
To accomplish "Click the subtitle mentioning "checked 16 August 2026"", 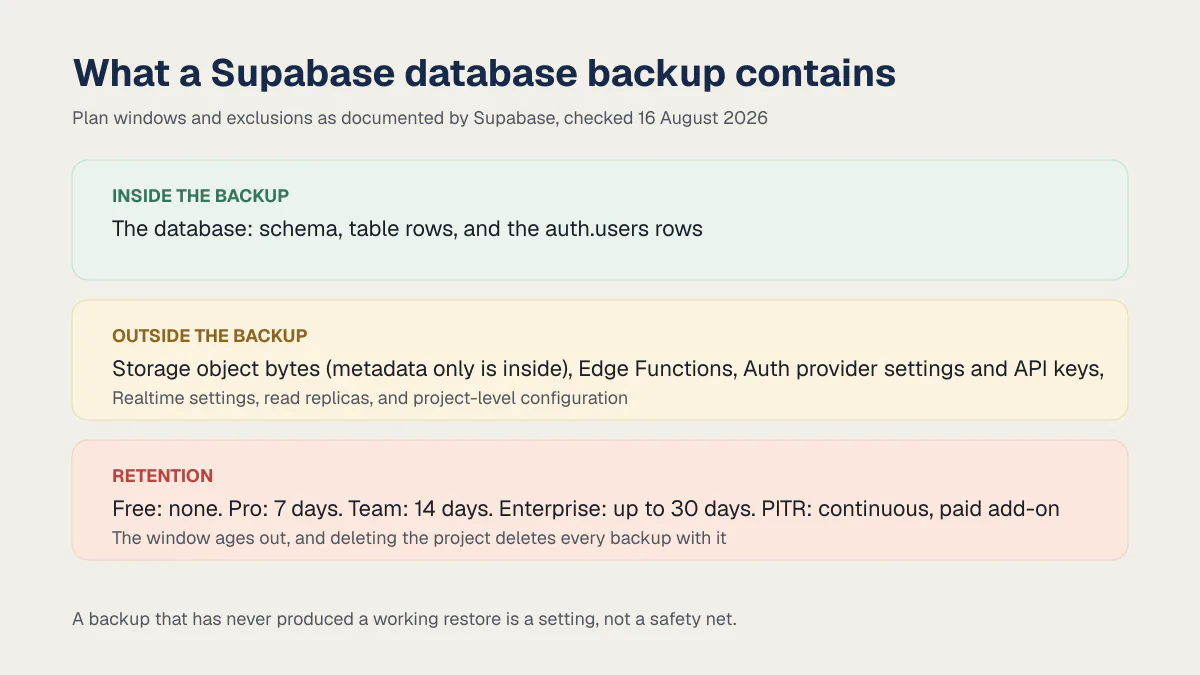I will (x=420, y=118).
